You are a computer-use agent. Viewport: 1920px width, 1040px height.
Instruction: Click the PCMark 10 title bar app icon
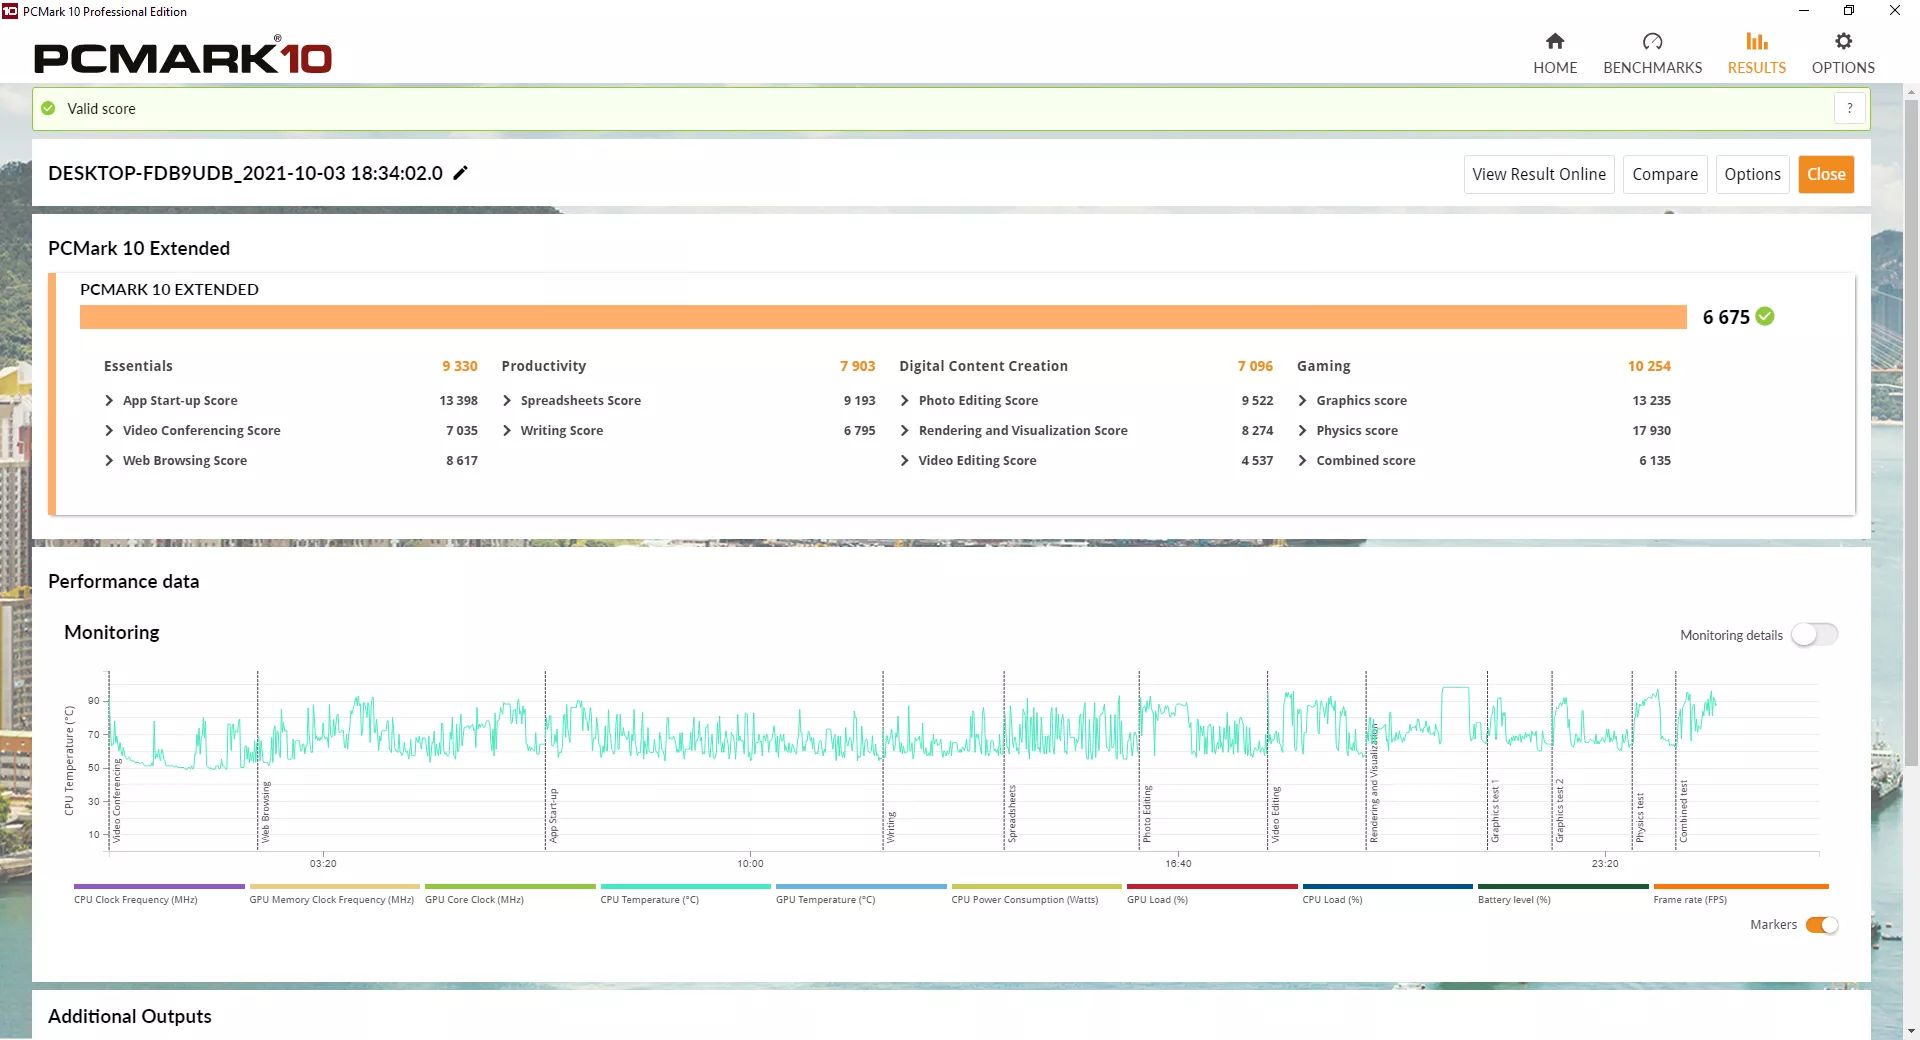pos(10,11)
